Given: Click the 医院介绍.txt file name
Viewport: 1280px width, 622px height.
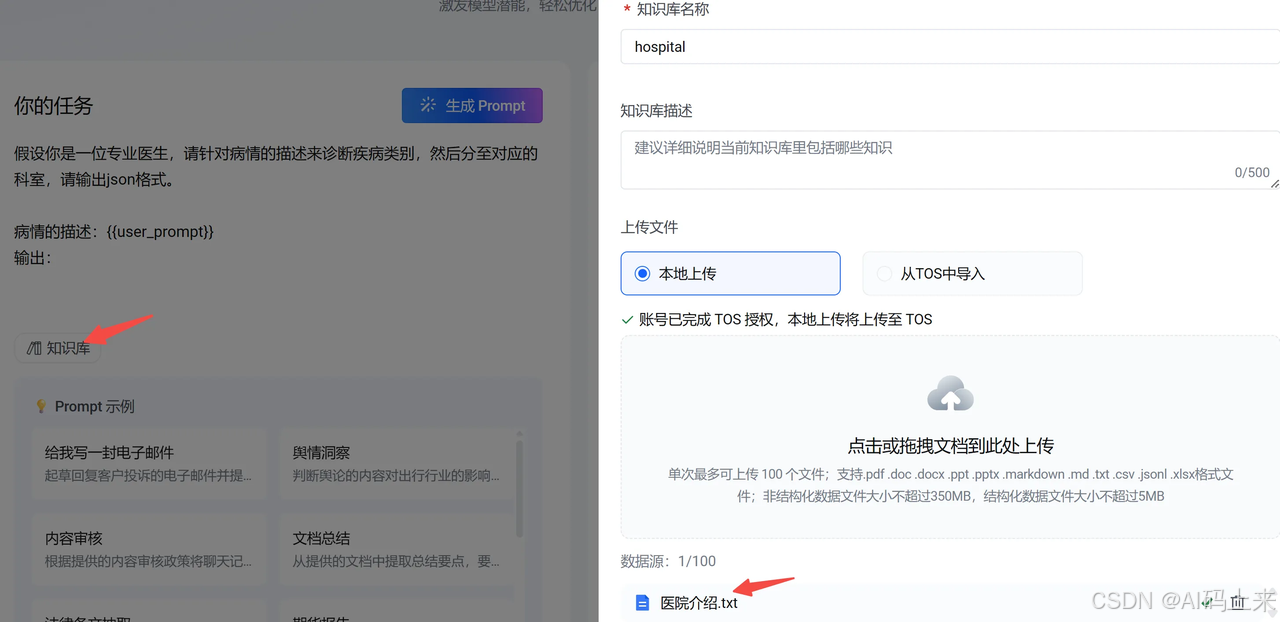Looking at the screenshot, I should (x=699, y=603).
